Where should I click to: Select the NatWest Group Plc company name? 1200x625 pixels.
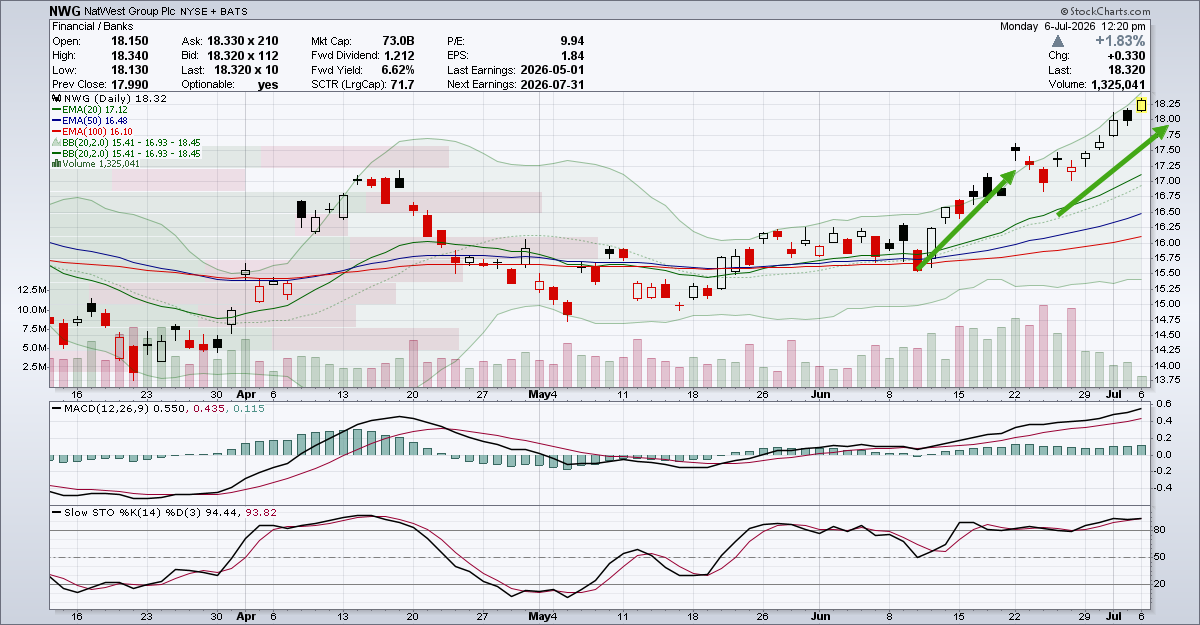coord(131,9)
